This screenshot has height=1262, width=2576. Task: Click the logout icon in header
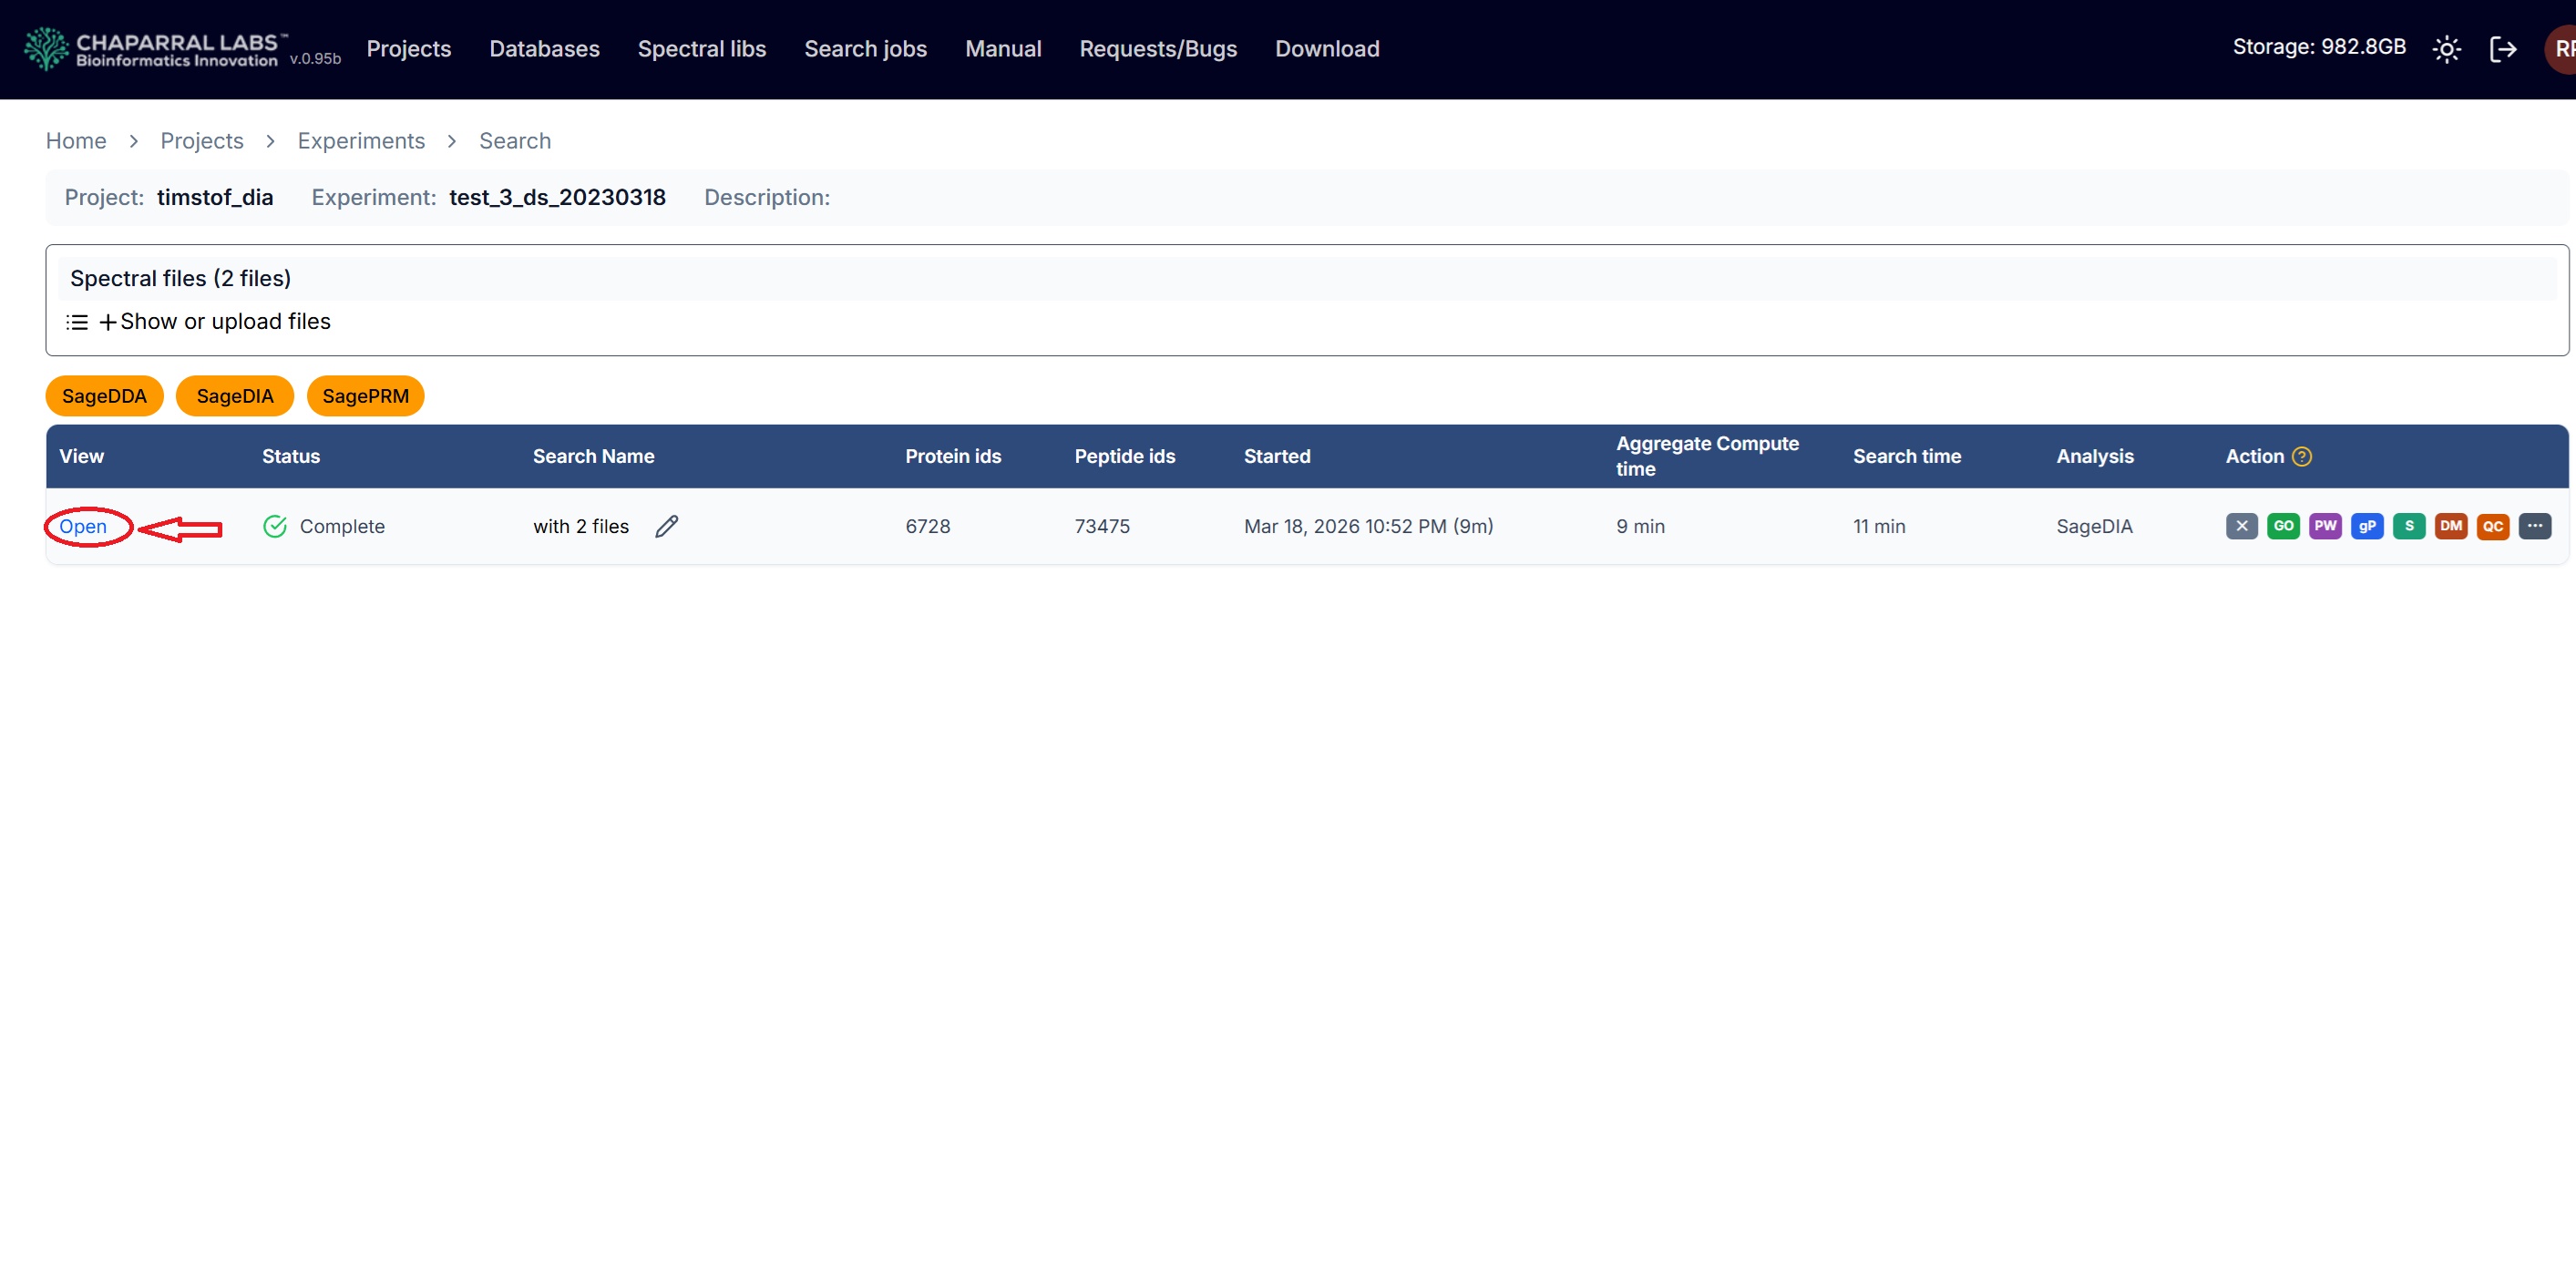click(x=2502, y=49)
